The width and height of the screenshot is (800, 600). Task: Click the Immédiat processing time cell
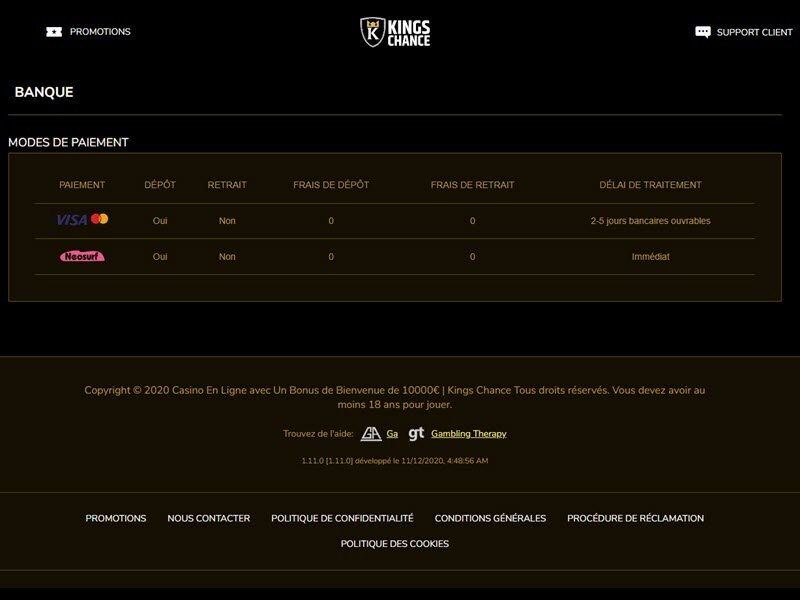click(x=651, y=257)
